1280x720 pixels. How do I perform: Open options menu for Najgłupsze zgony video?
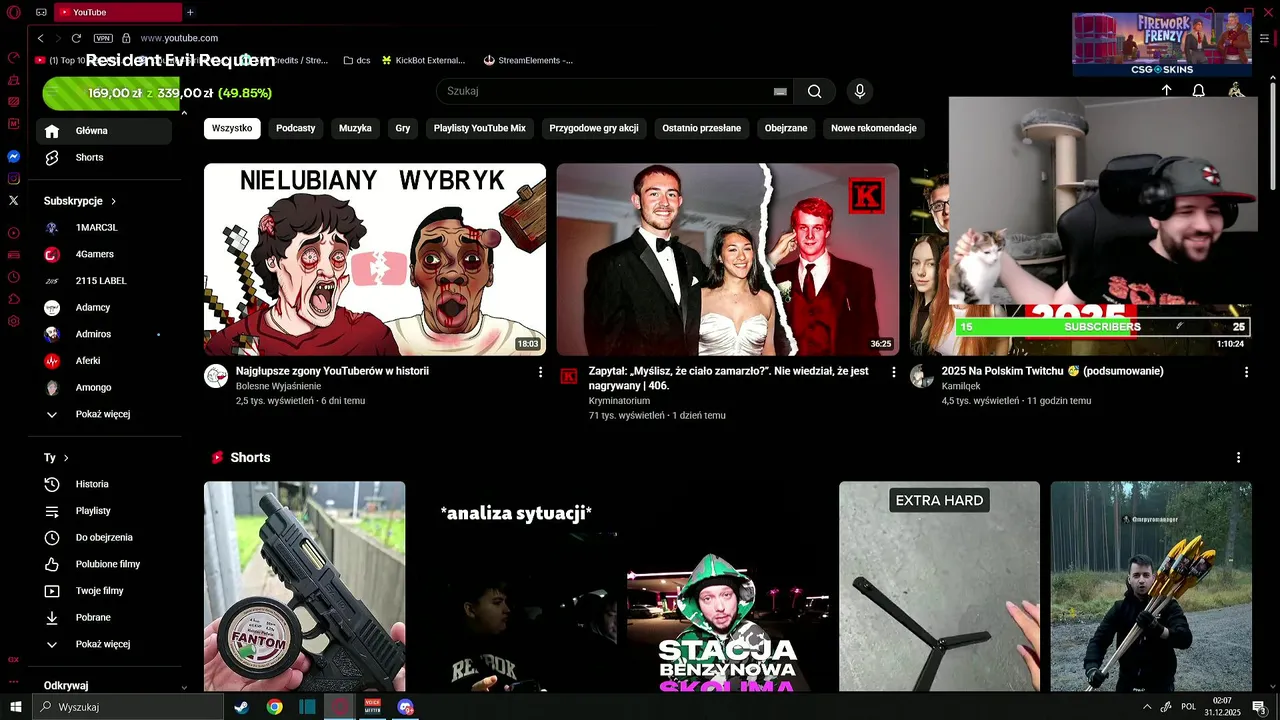click(x=541, y=372)
